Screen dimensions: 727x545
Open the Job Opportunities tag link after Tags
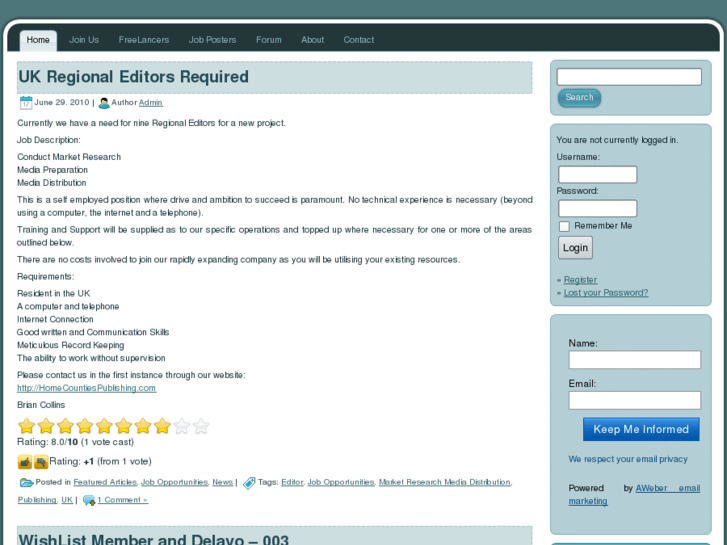coord(341,482)
